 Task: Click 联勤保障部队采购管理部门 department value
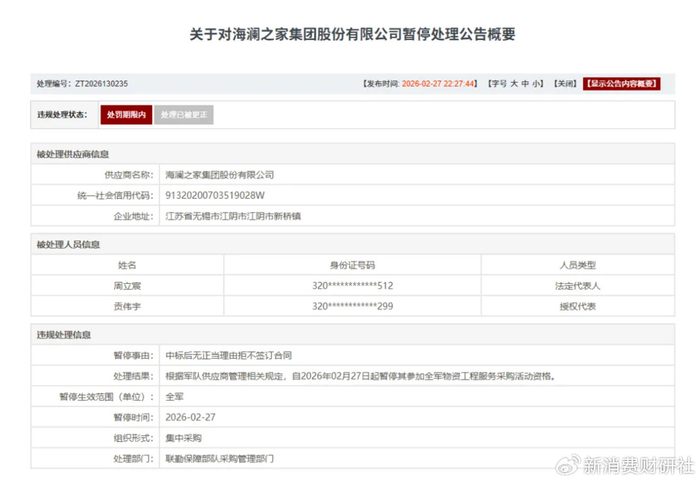(x=220, y=459)
